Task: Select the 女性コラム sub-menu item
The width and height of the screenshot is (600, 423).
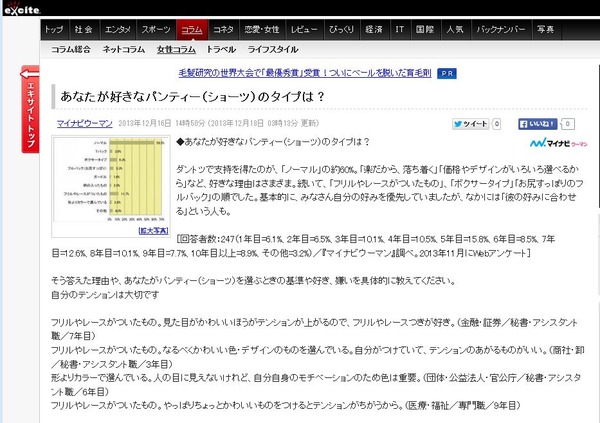Action: tap(176, 49)
